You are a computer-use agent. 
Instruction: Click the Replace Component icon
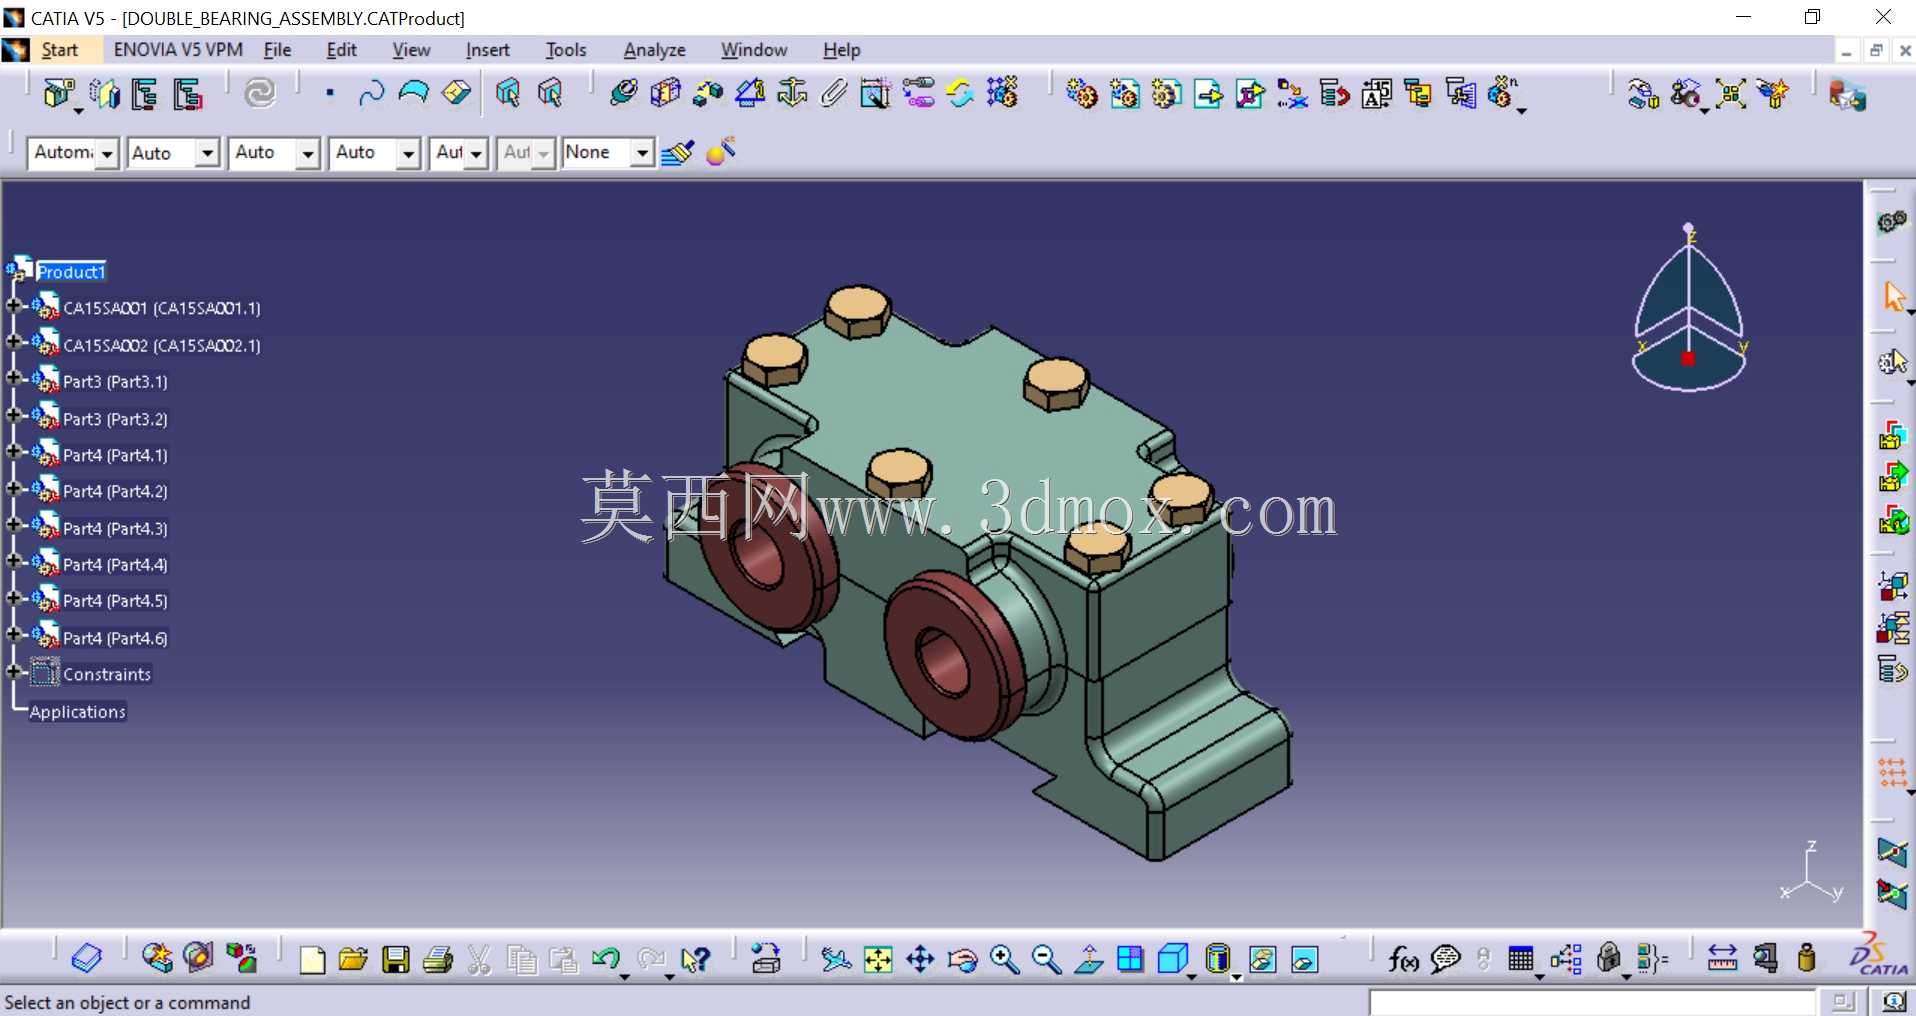click(x=1292, y=94)
